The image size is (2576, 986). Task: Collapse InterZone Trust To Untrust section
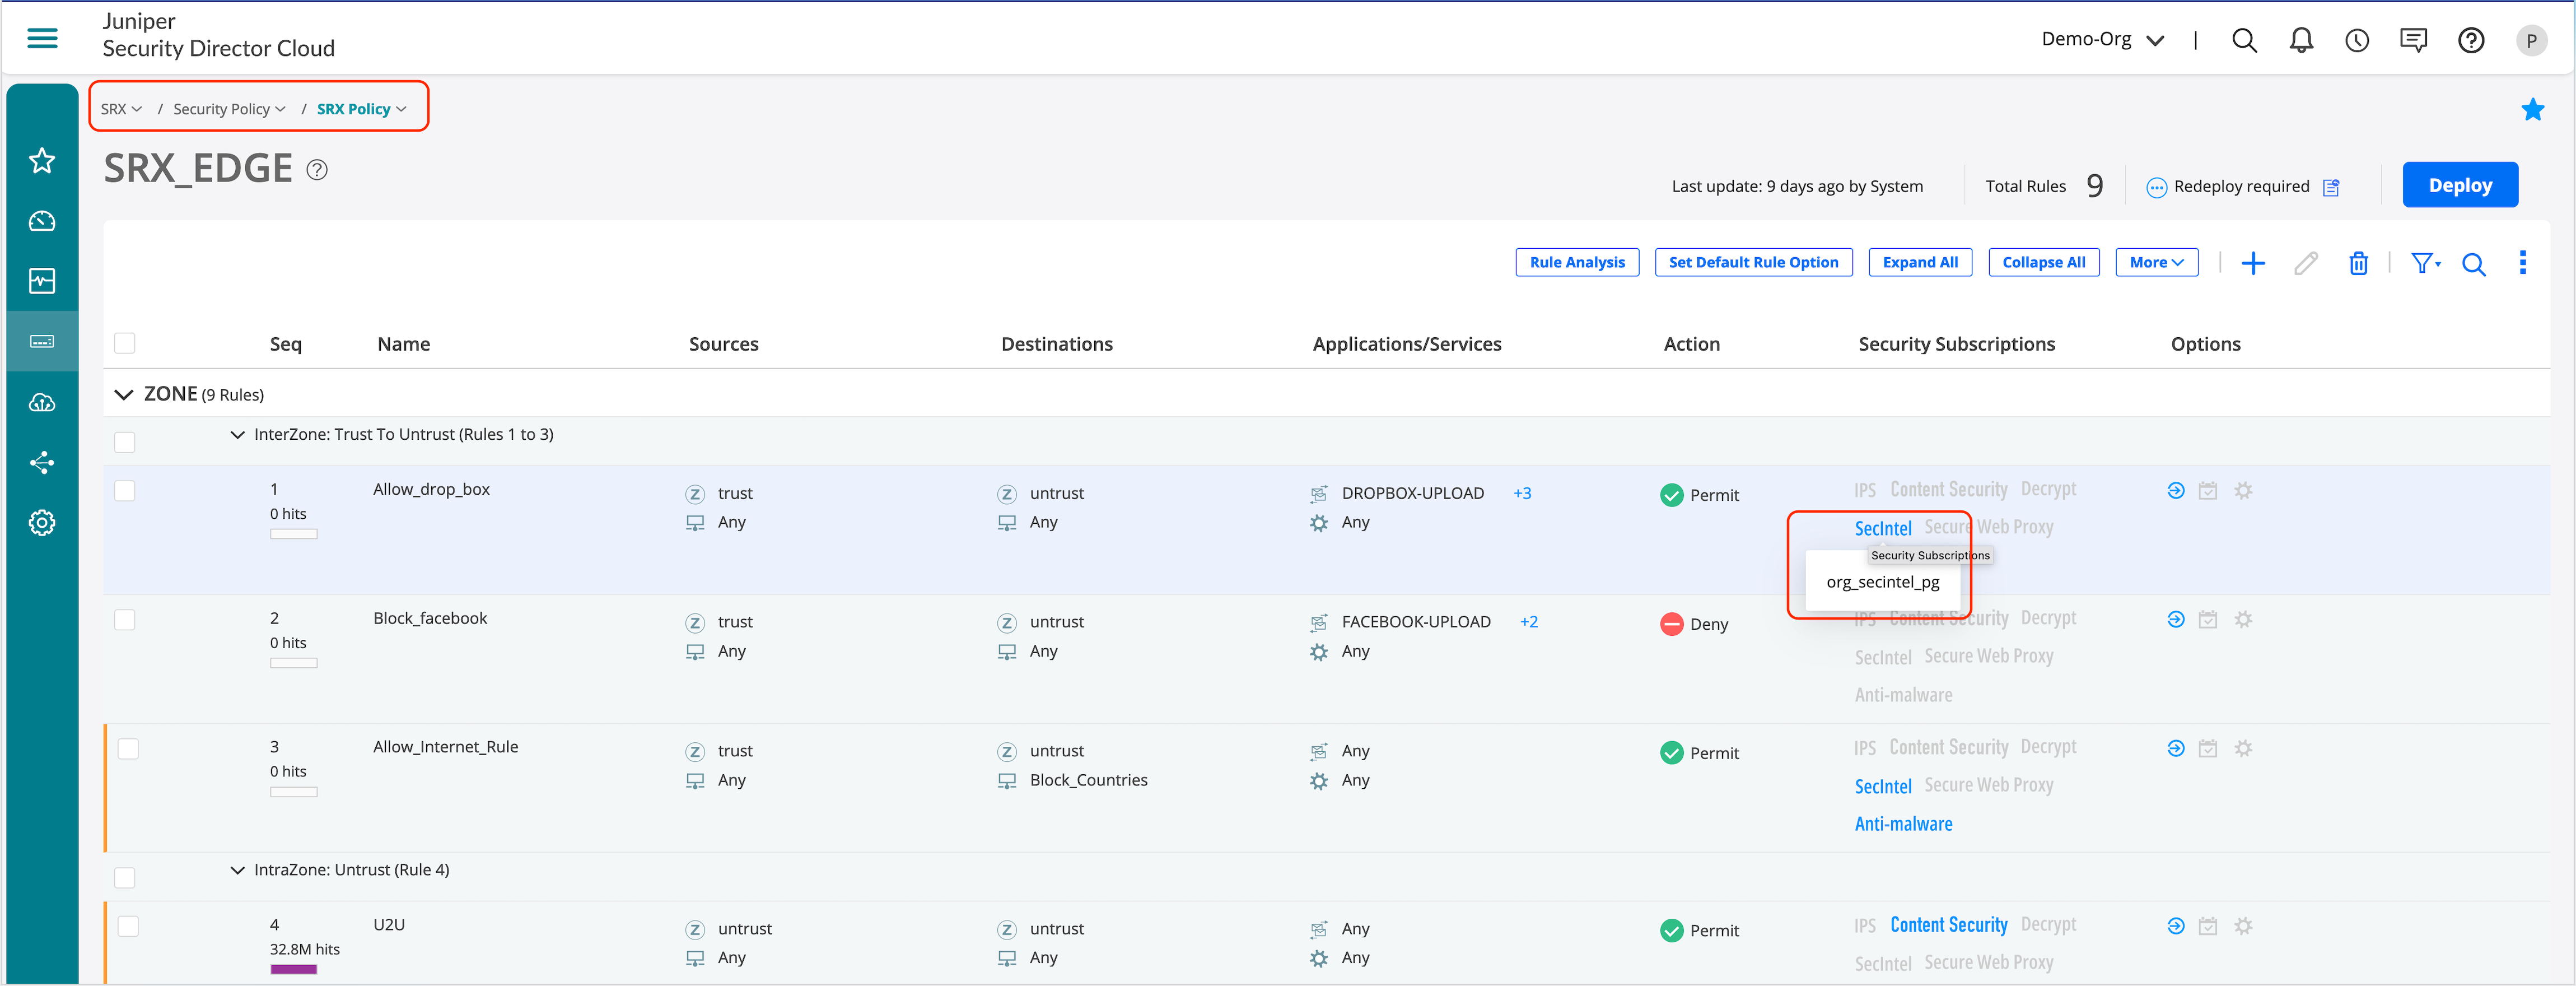pos(237,435)
